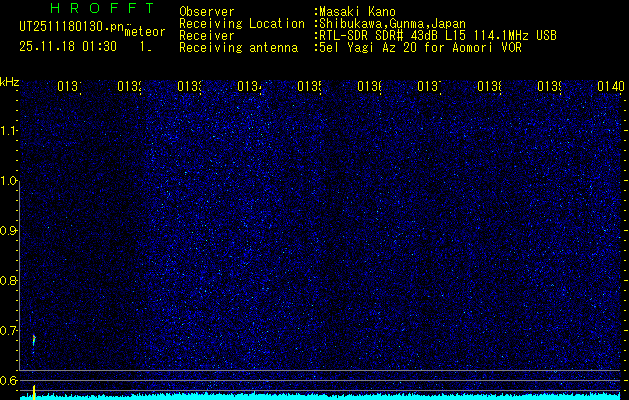Click location Shibukawa,Gunma,Japan
This screenshot has height=400, width=629.
(392, 24)
